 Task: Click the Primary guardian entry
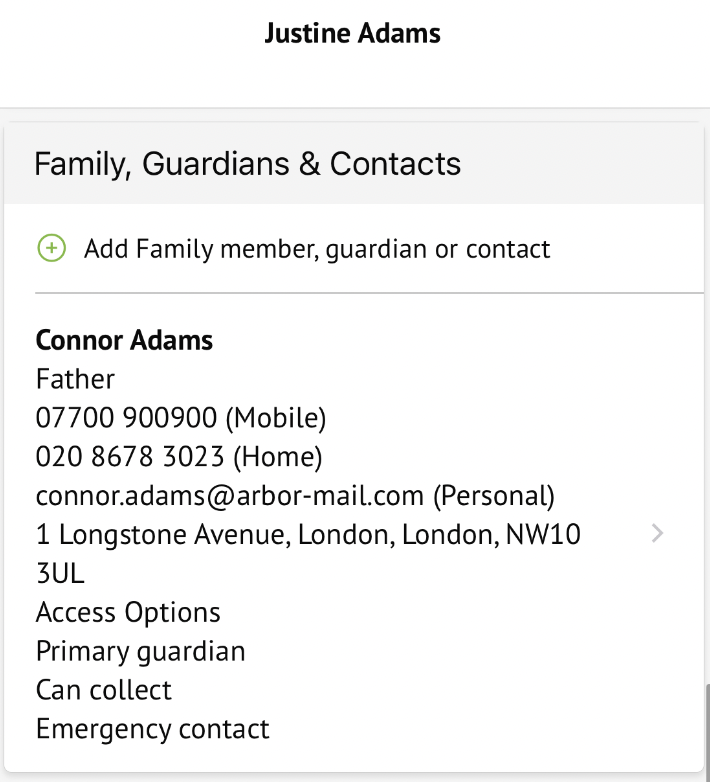[140, 651]
